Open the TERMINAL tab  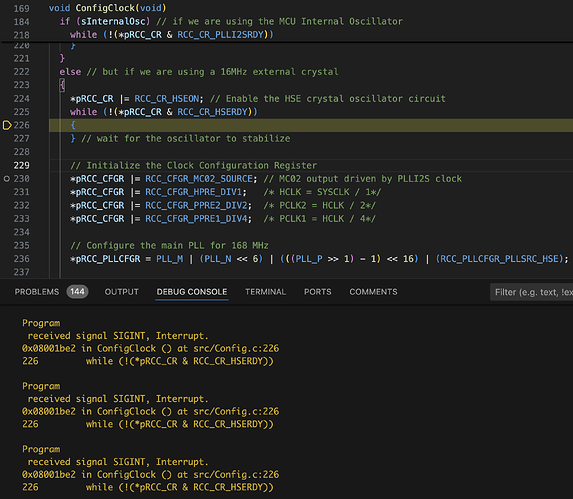[265, 292]
